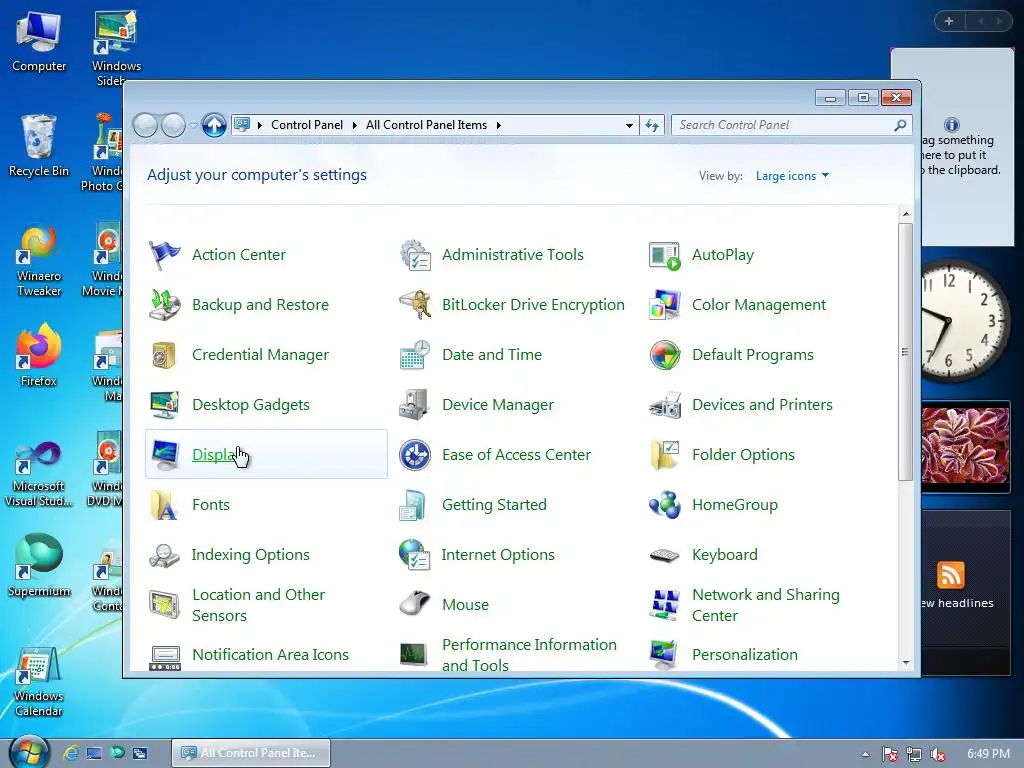1024x768 pixels.
Task: Click the All Control Panel Items taskbar button
Action: coord(251,753)
